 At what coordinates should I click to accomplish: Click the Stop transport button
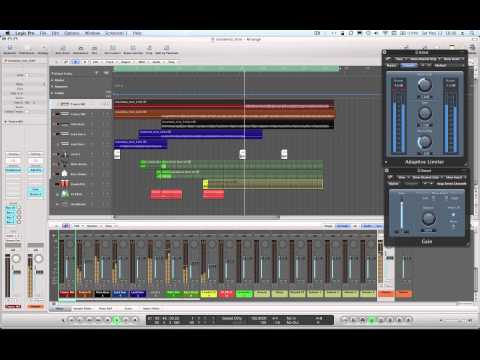pyautogui.click(x=107, y=320)
